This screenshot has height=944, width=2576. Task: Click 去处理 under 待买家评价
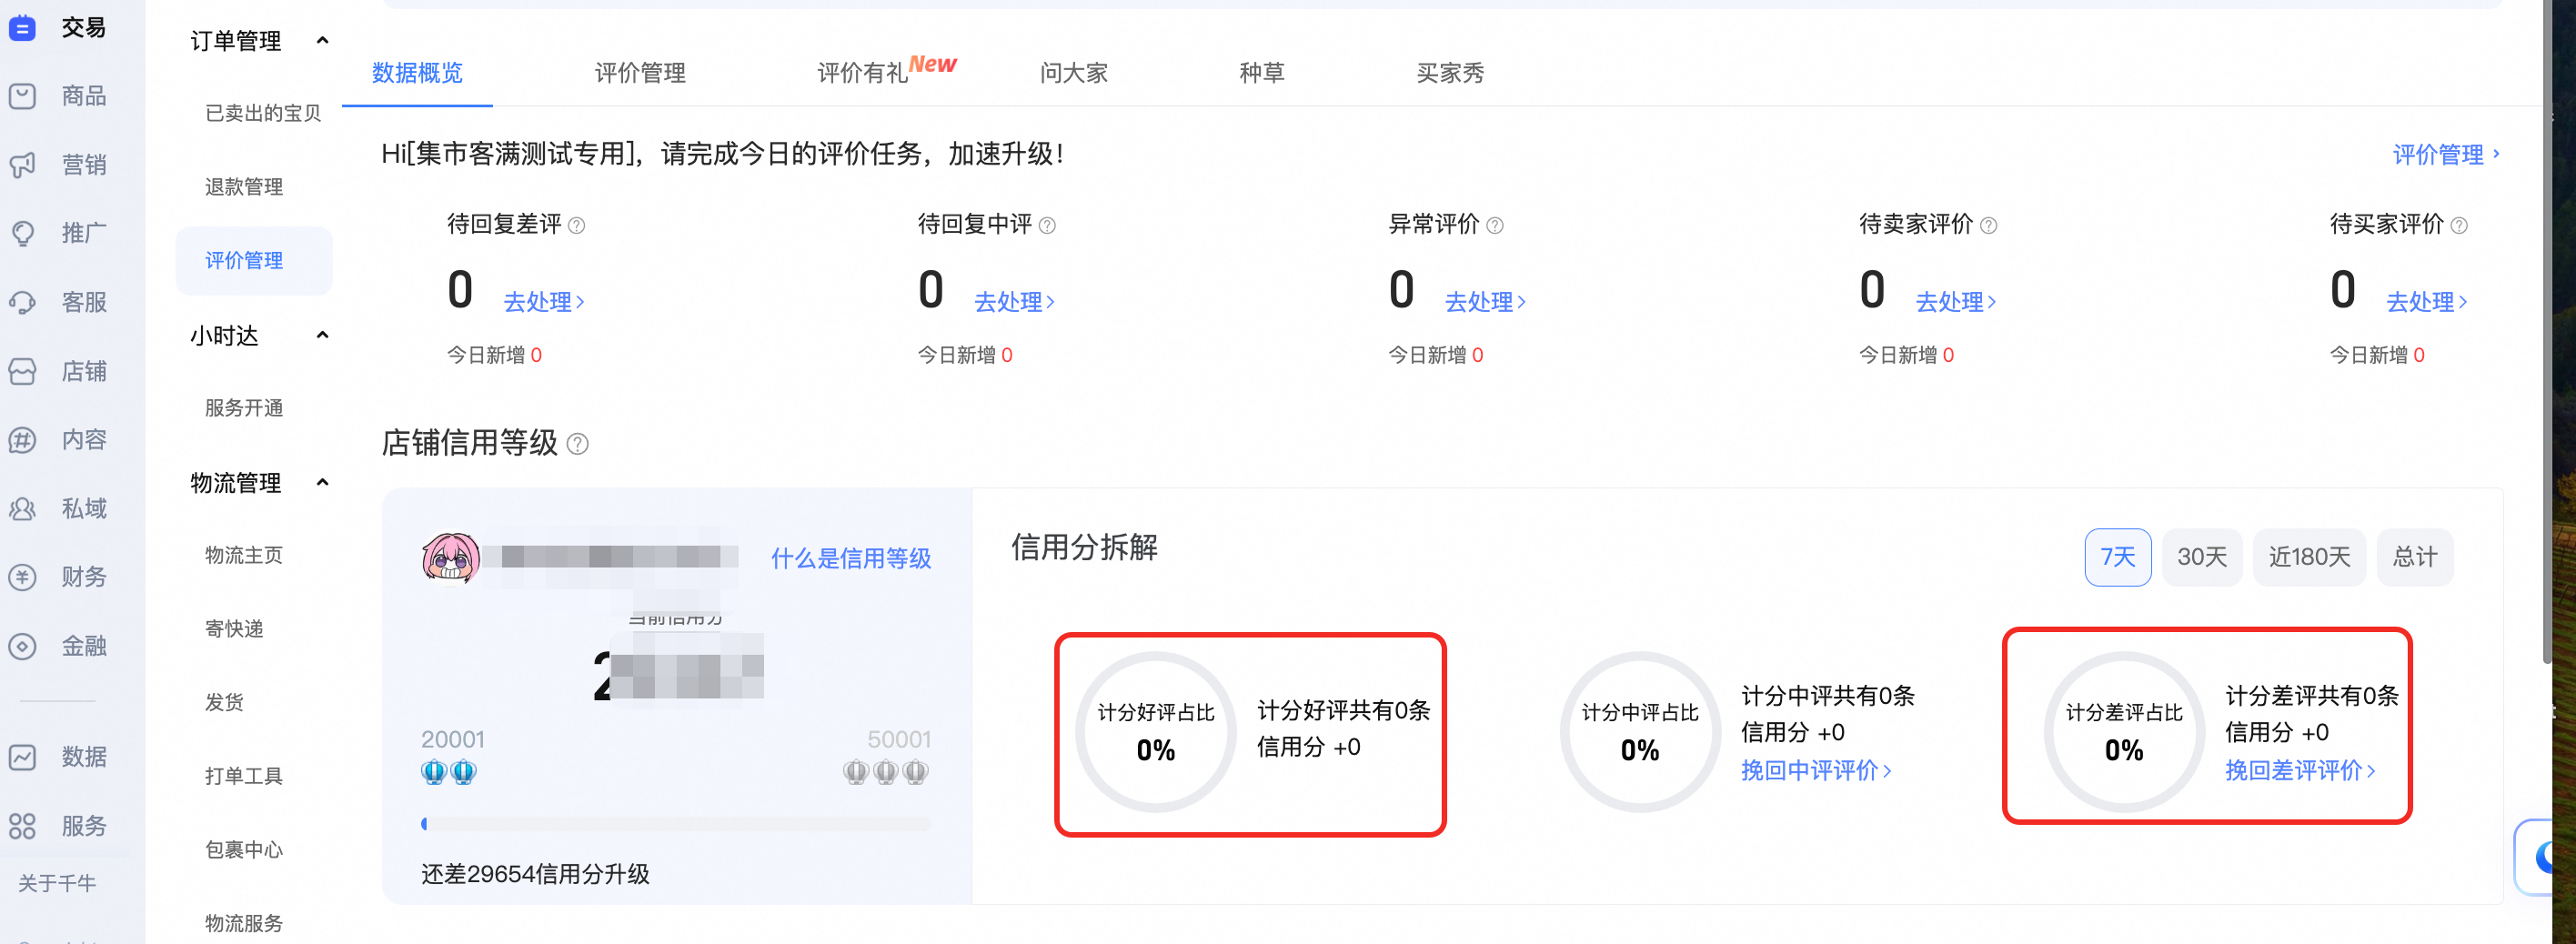(x=2427, y=302)
